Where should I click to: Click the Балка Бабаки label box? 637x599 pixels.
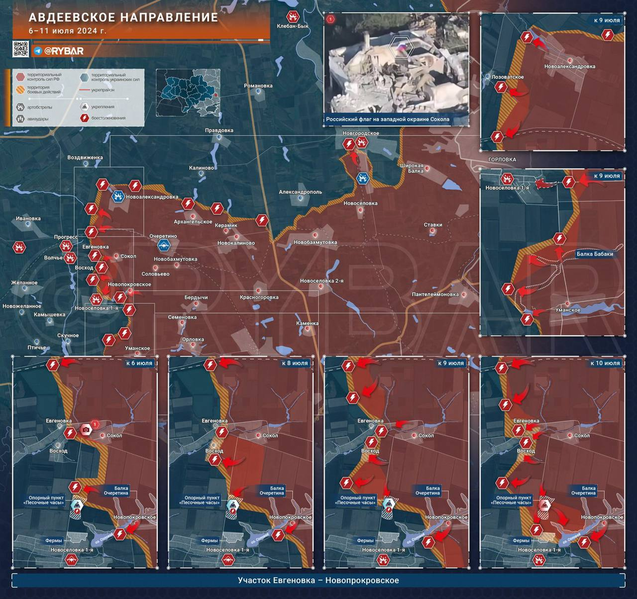594,255
